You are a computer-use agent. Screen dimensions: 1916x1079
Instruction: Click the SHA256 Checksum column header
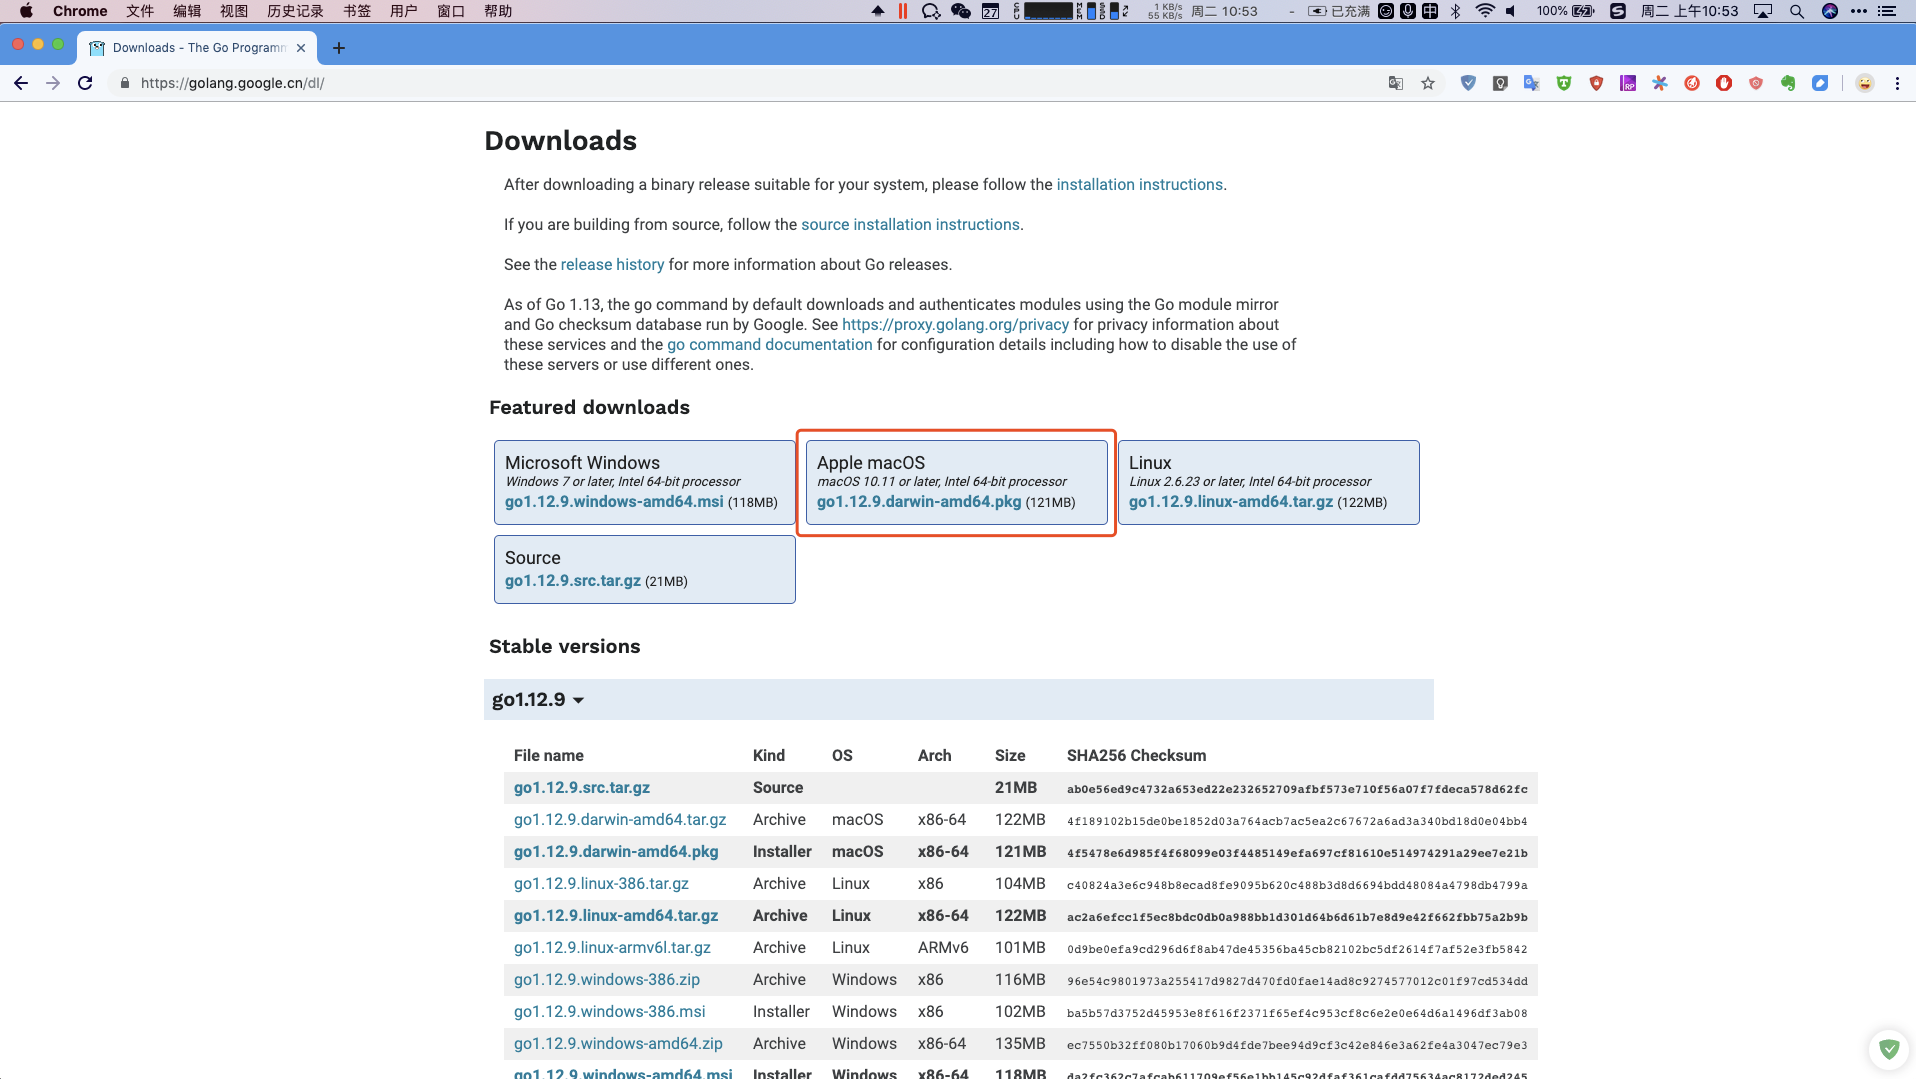click(1136, 756)
